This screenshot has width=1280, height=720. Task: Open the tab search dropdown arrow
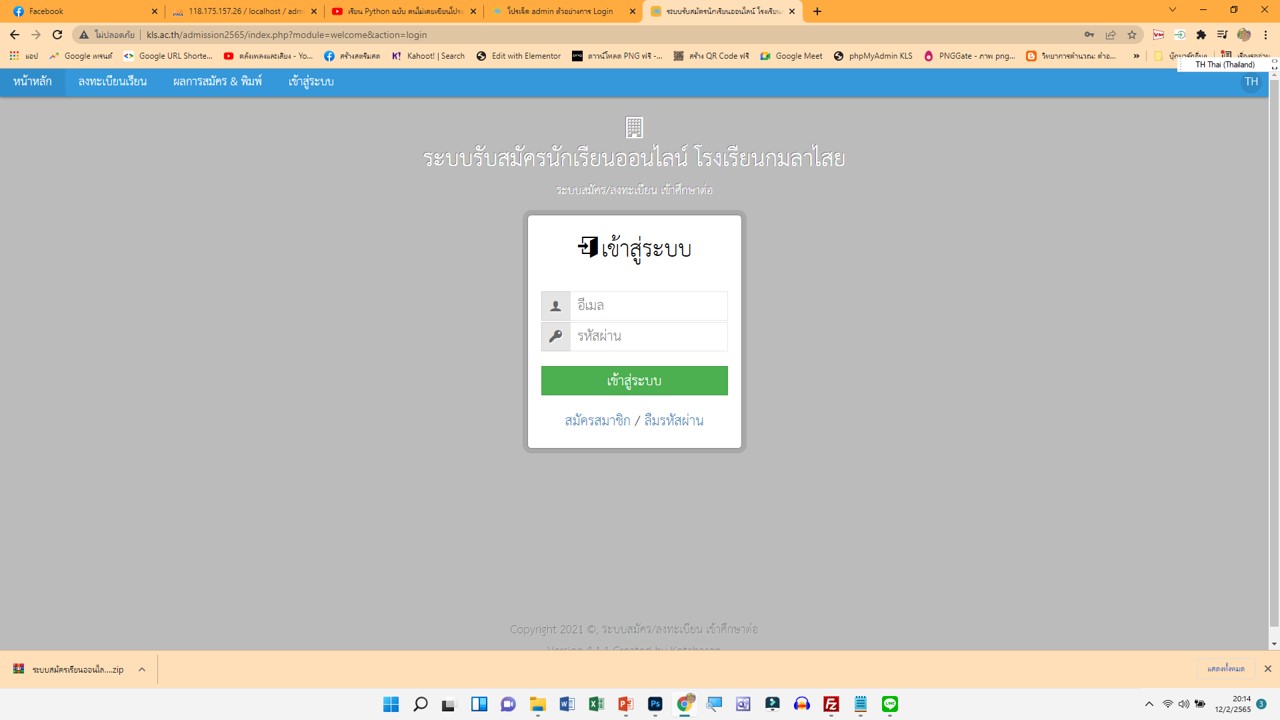(x=1173, y=10)
